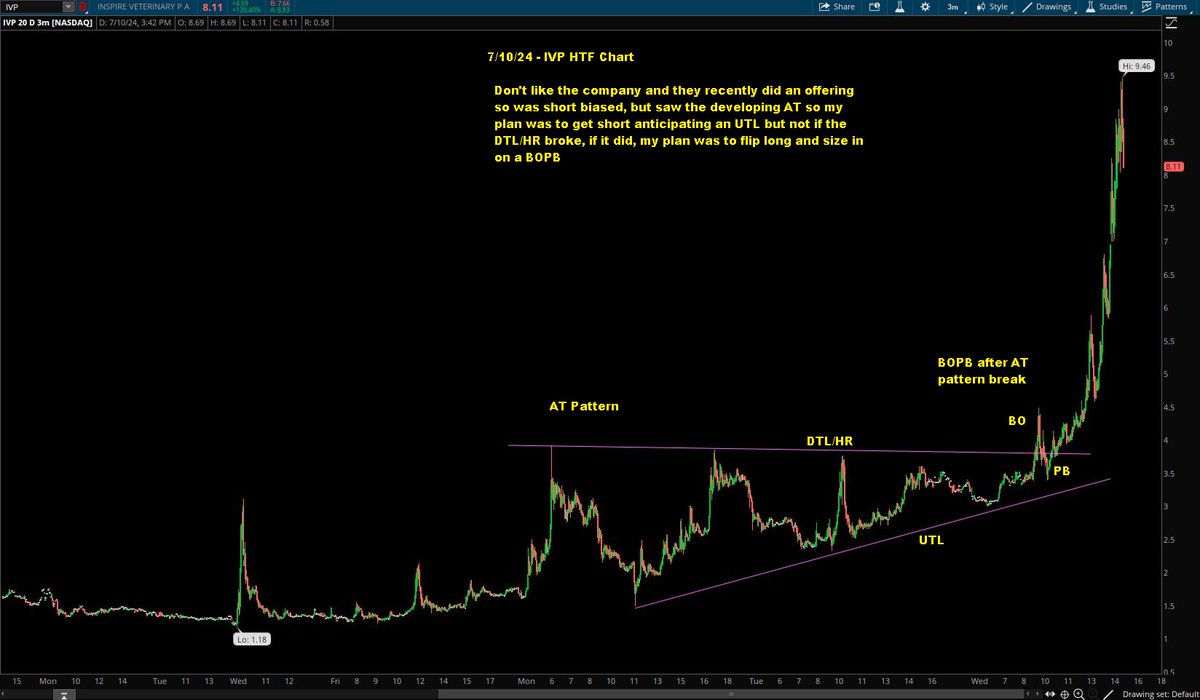
Task: Click the zoom in magnifier icon
Action: (x=1078, y=694)
